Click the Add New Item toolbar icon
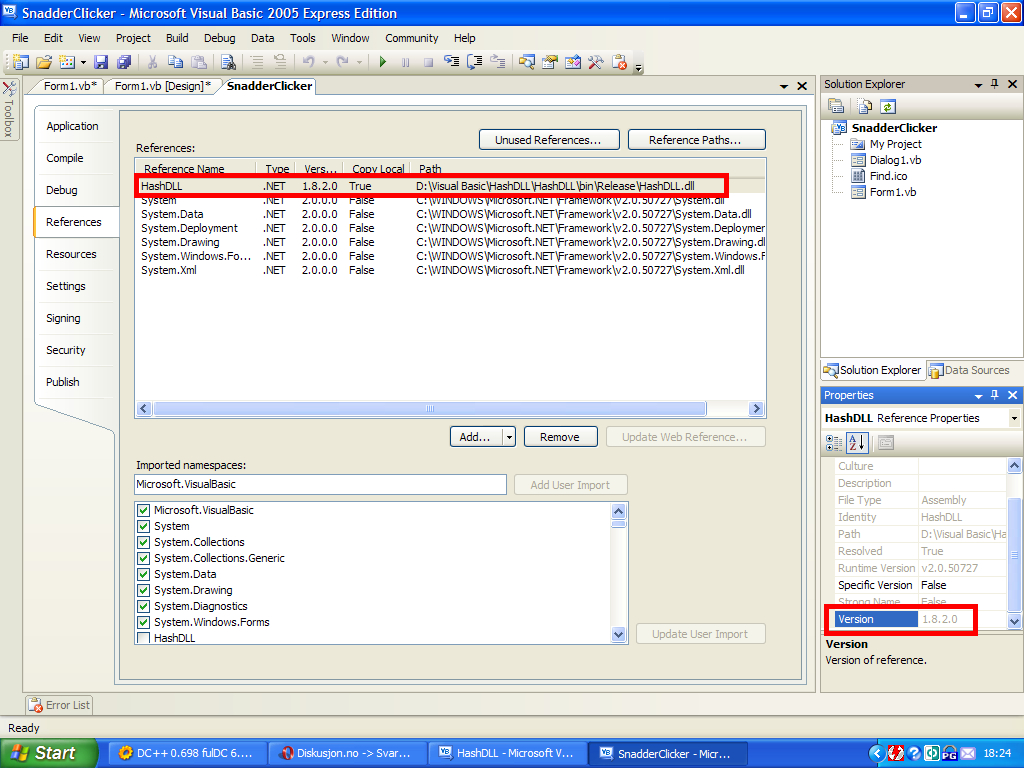Screen dimensions: 1024x768 67,62
